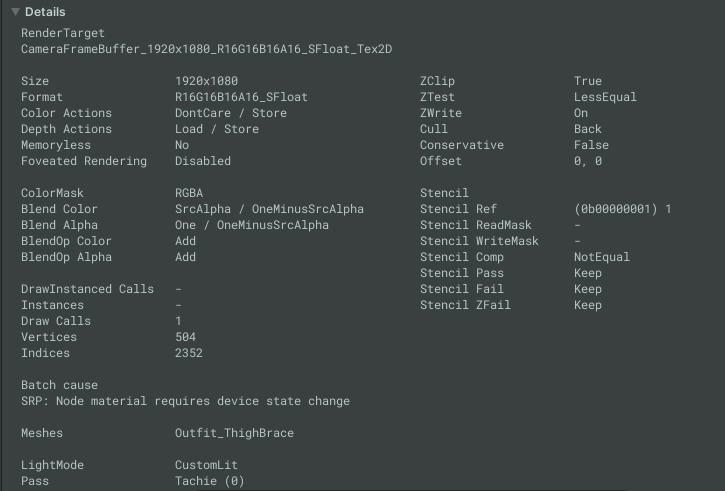725x491 pixels.
Task: Select the Indices count 2352
Action: pos(189,353)
